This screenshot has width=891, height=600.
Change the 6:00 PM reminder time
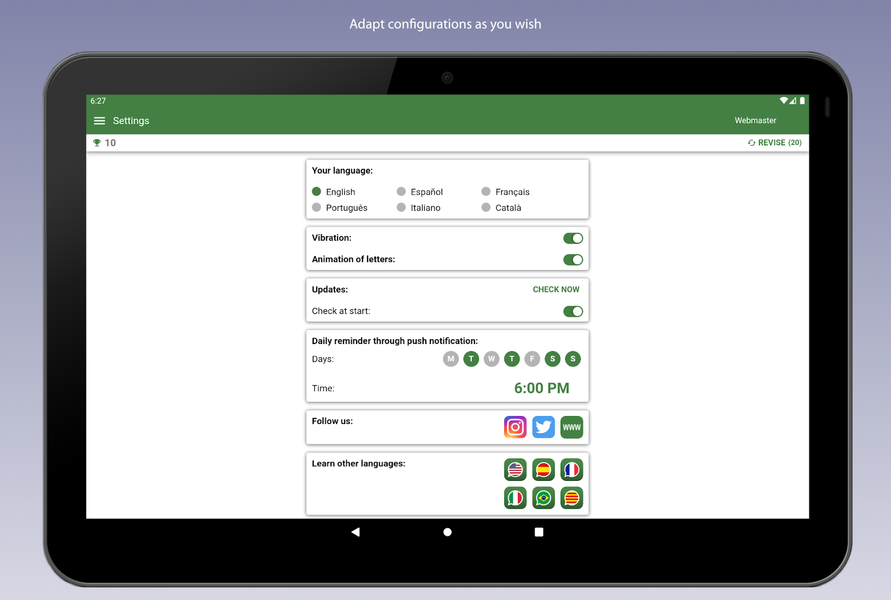point(541,388)
